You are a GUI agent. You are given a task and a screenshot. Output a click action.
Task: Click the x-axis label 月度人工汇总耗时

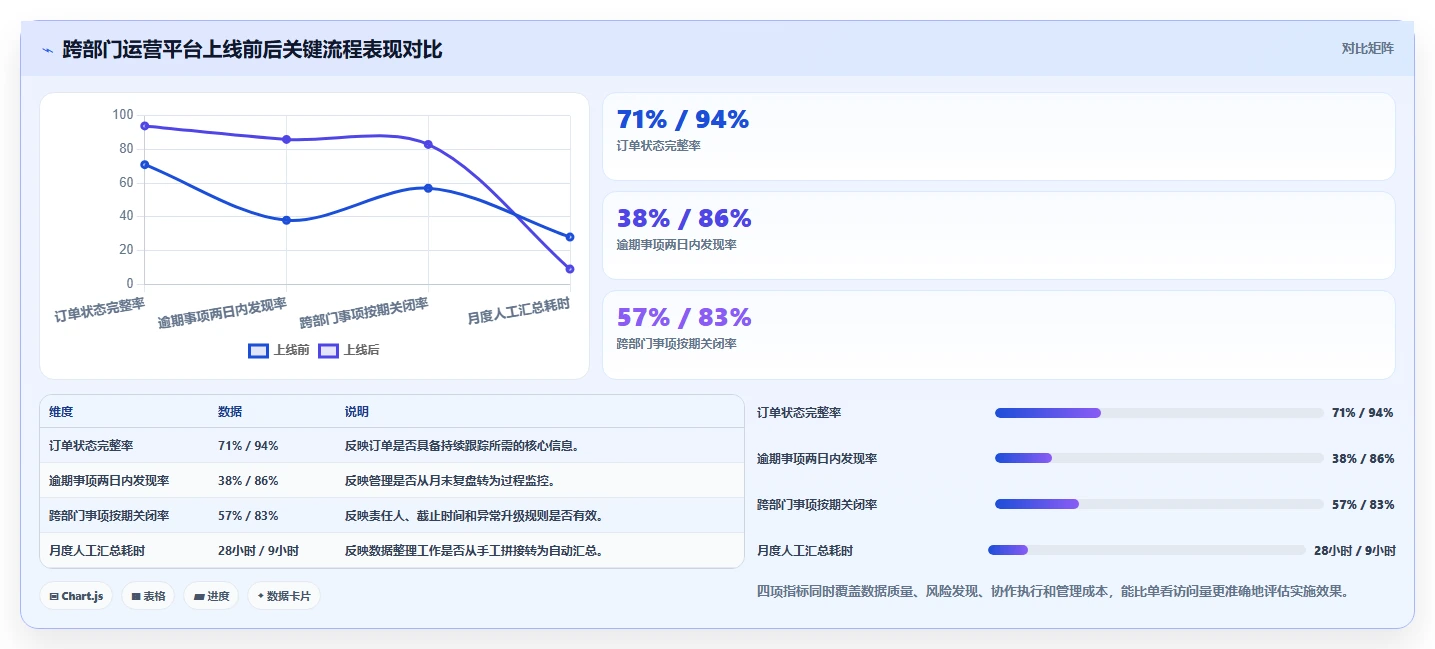519,311
